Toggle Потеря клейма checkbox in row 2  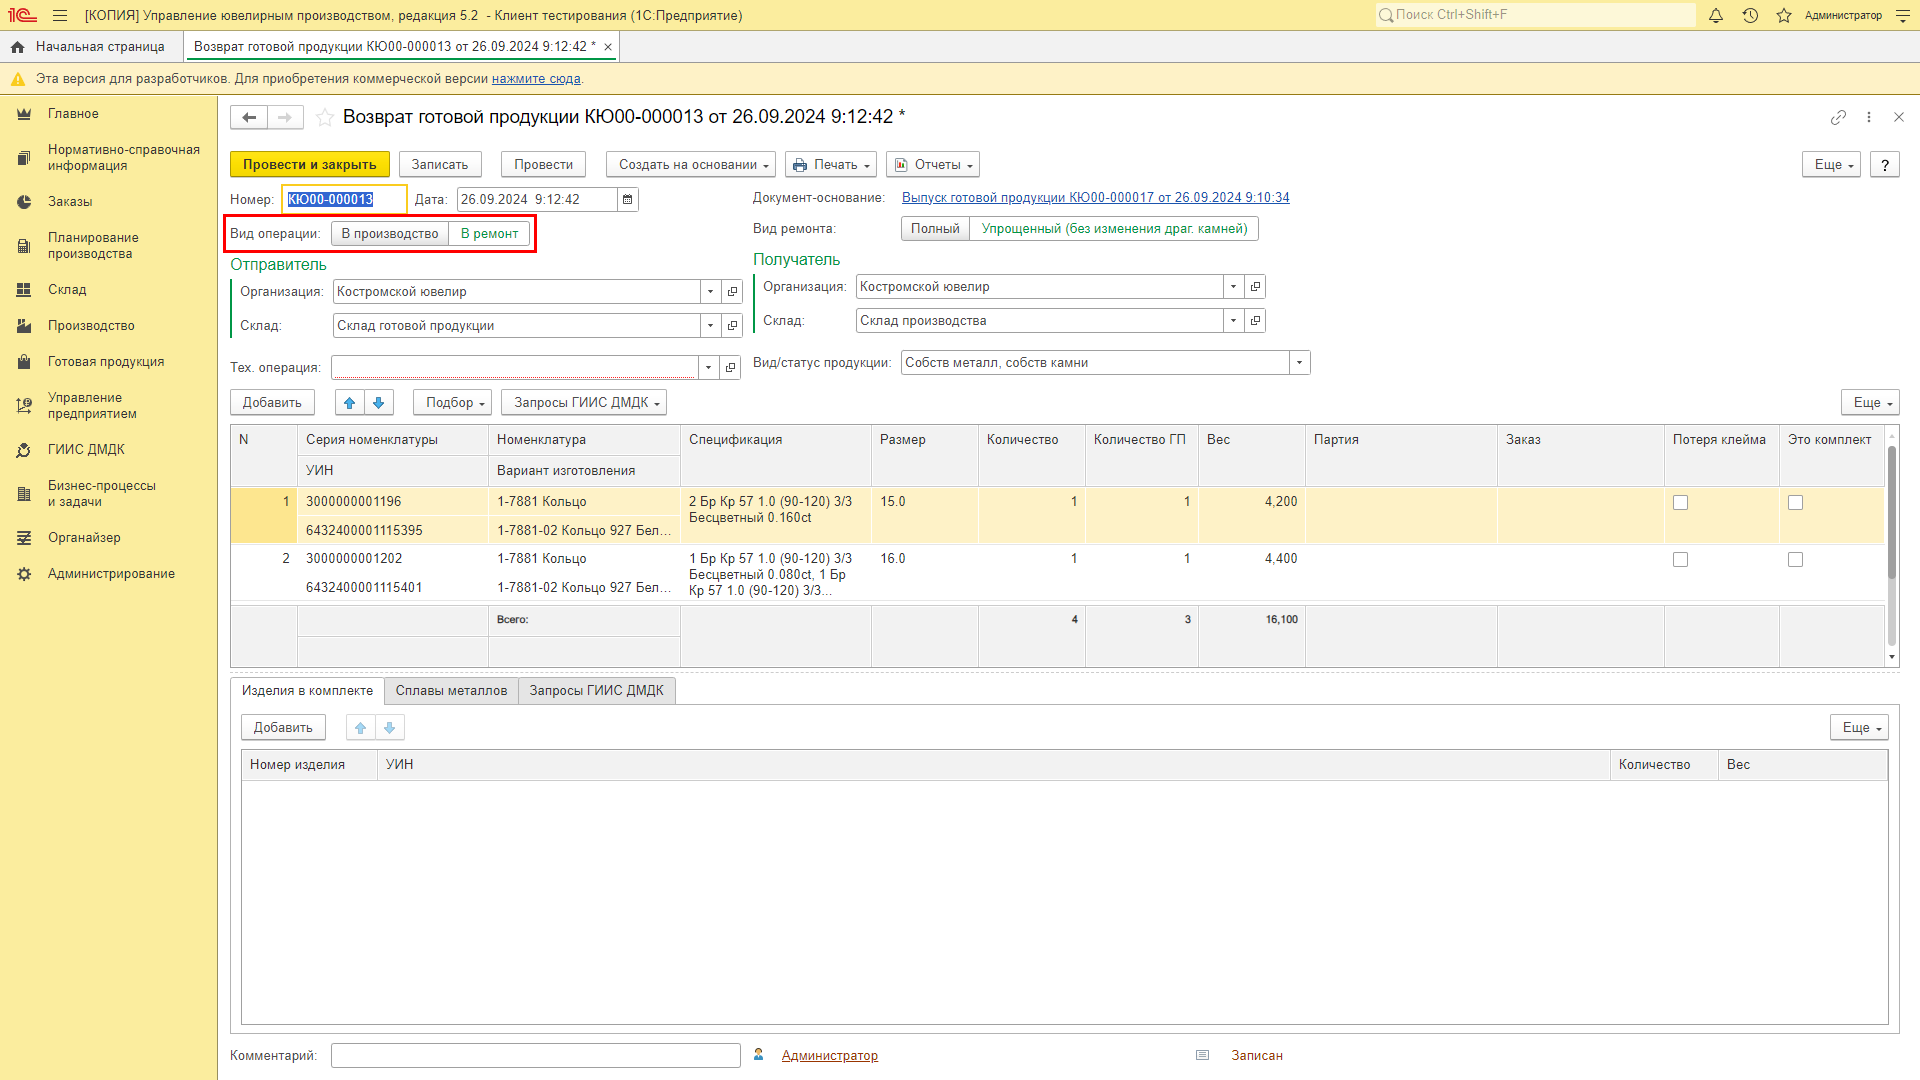coord(1681,560)
